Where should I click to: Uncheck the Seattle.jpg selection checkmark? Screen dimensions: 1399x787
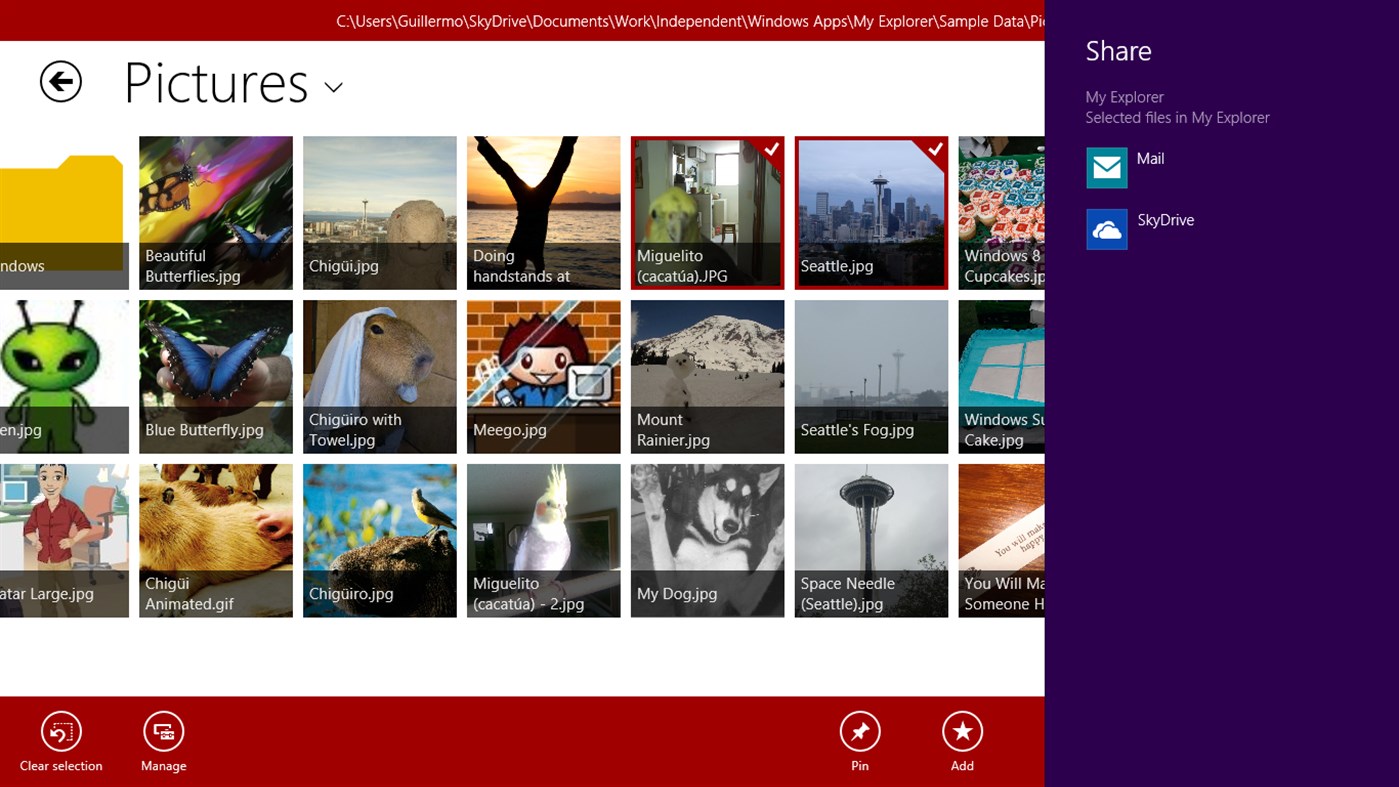[934, 149]
